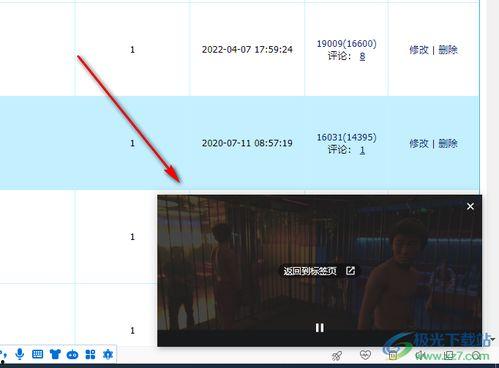The width and height of the screenshot is (499, 368).
Task: Open the soft keyboard icon in input toolbar
Action: point(37,354)
